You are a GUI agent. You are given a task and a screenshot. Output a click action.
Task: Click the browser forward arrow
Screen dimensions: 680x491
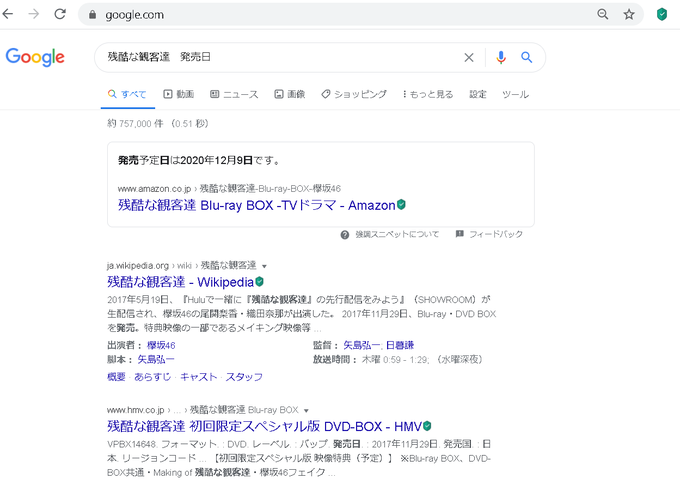click(x=33, y=14)
